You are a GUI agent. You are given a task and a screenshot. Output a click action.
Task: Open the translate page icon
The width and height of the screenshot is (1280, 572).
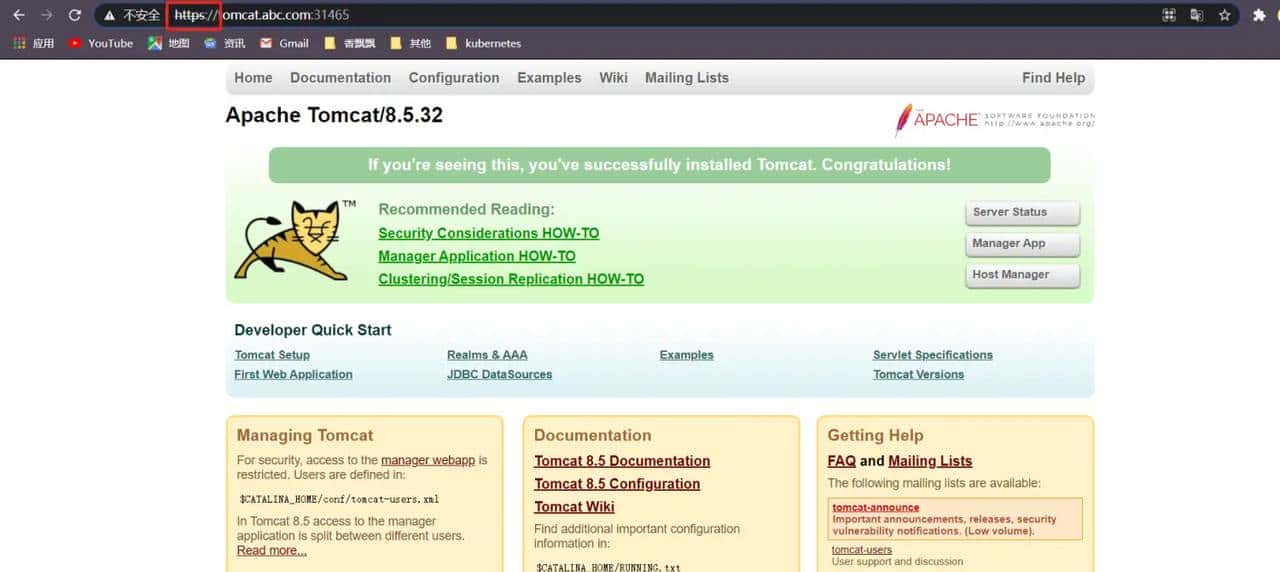coord(1197,15)
